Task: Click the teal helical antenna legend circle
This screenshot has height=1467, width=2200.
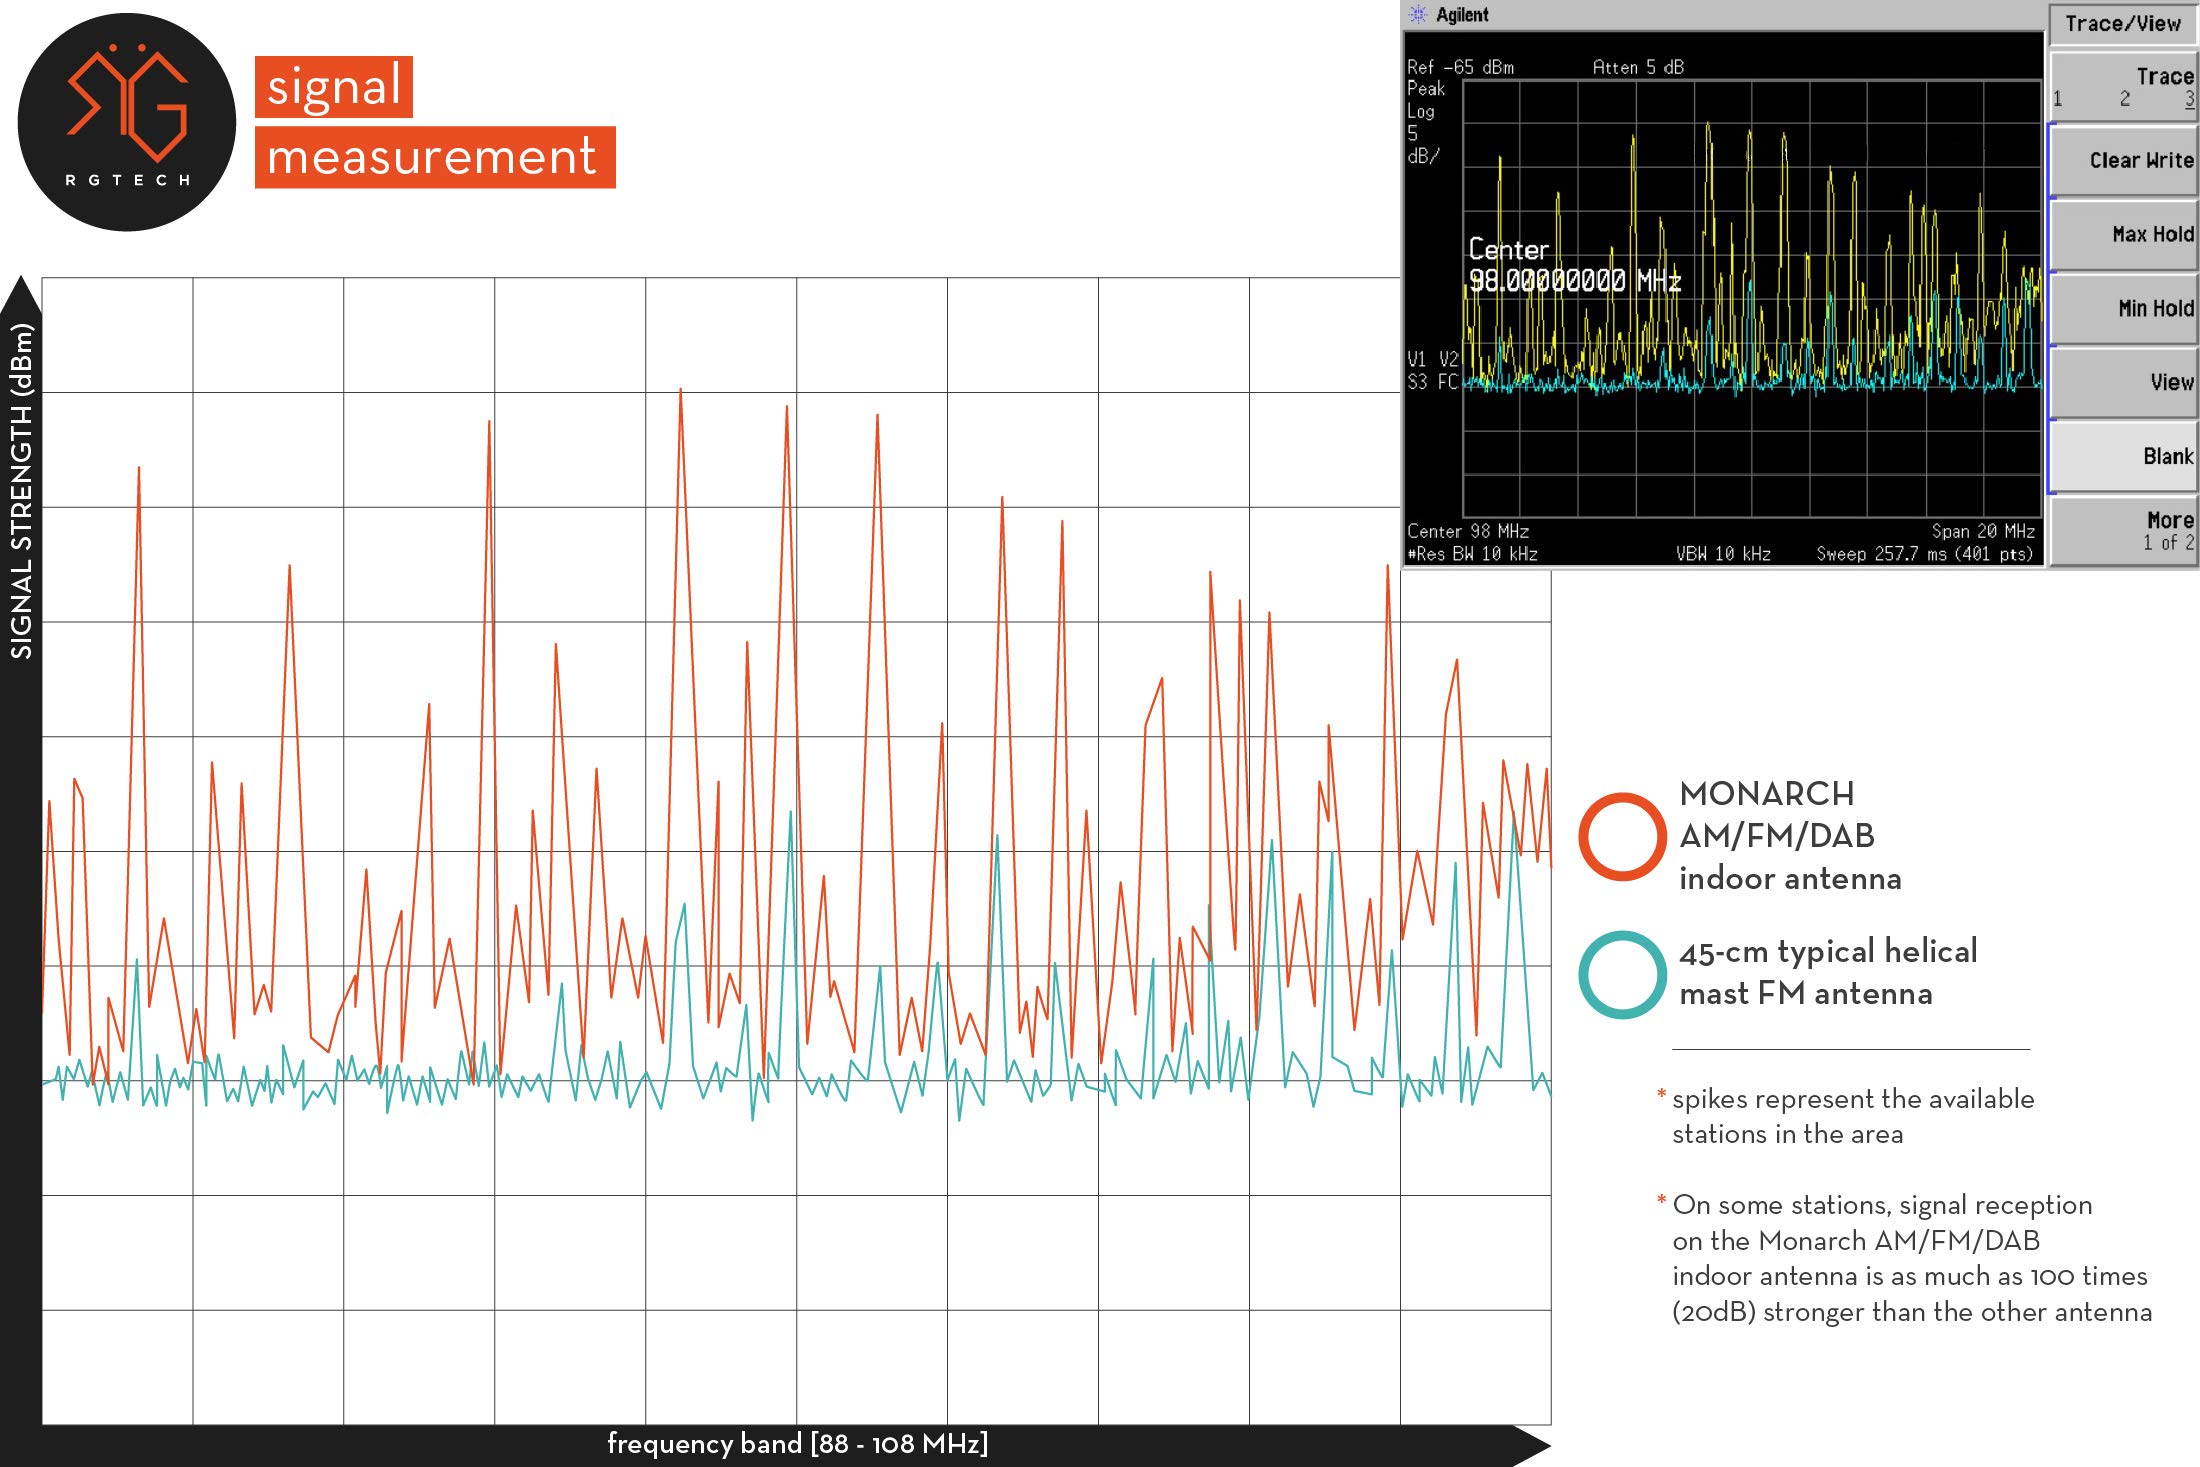Action: 1622,974
